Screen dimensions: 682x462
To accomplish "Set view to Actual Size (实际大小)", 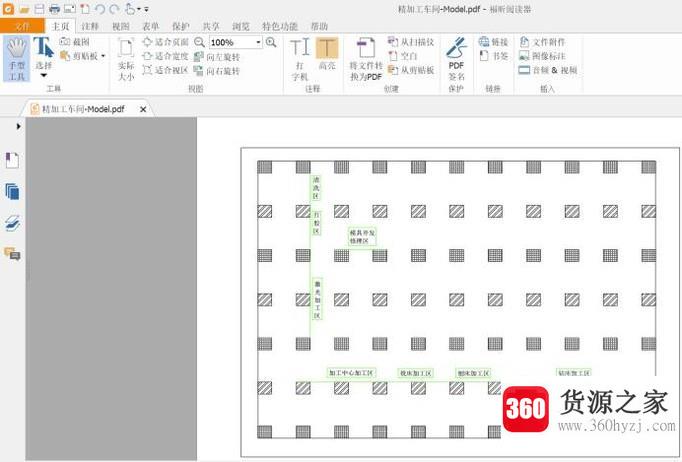I will coord(126,59).
